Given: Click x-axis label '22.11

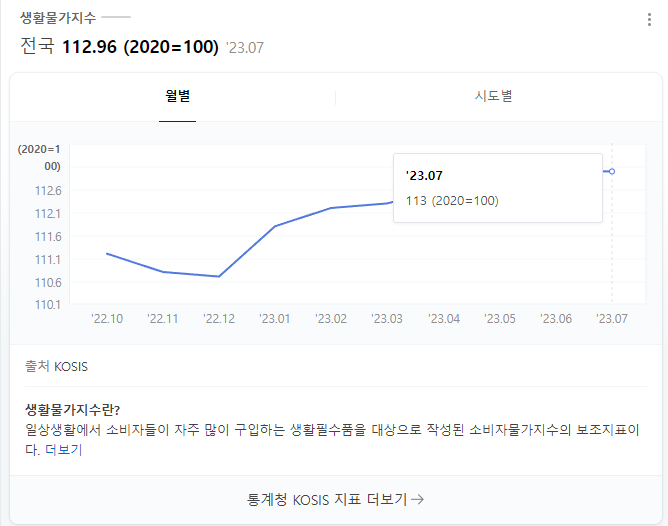Looking at the screenshot, I should [x=163, y=319].
